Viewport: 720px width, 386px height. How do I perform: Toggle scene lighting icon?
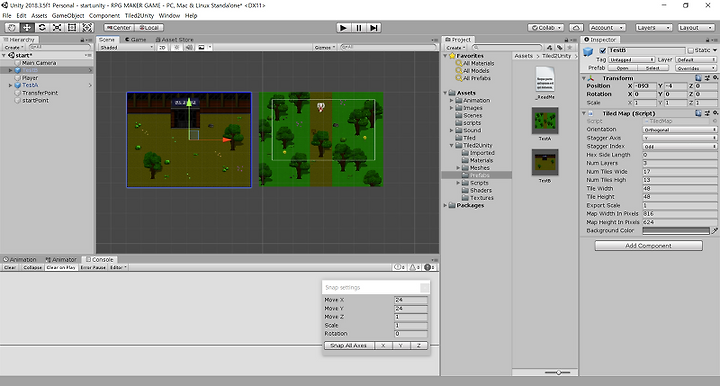click(177, 47)
